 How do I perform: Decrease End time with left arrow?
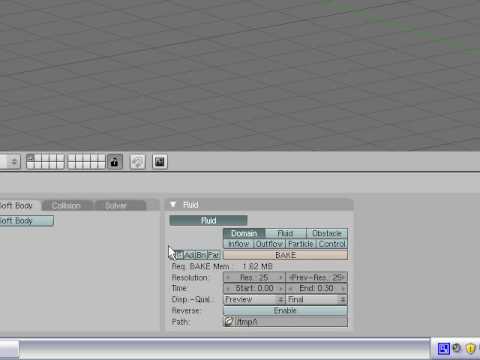[290, 288]
